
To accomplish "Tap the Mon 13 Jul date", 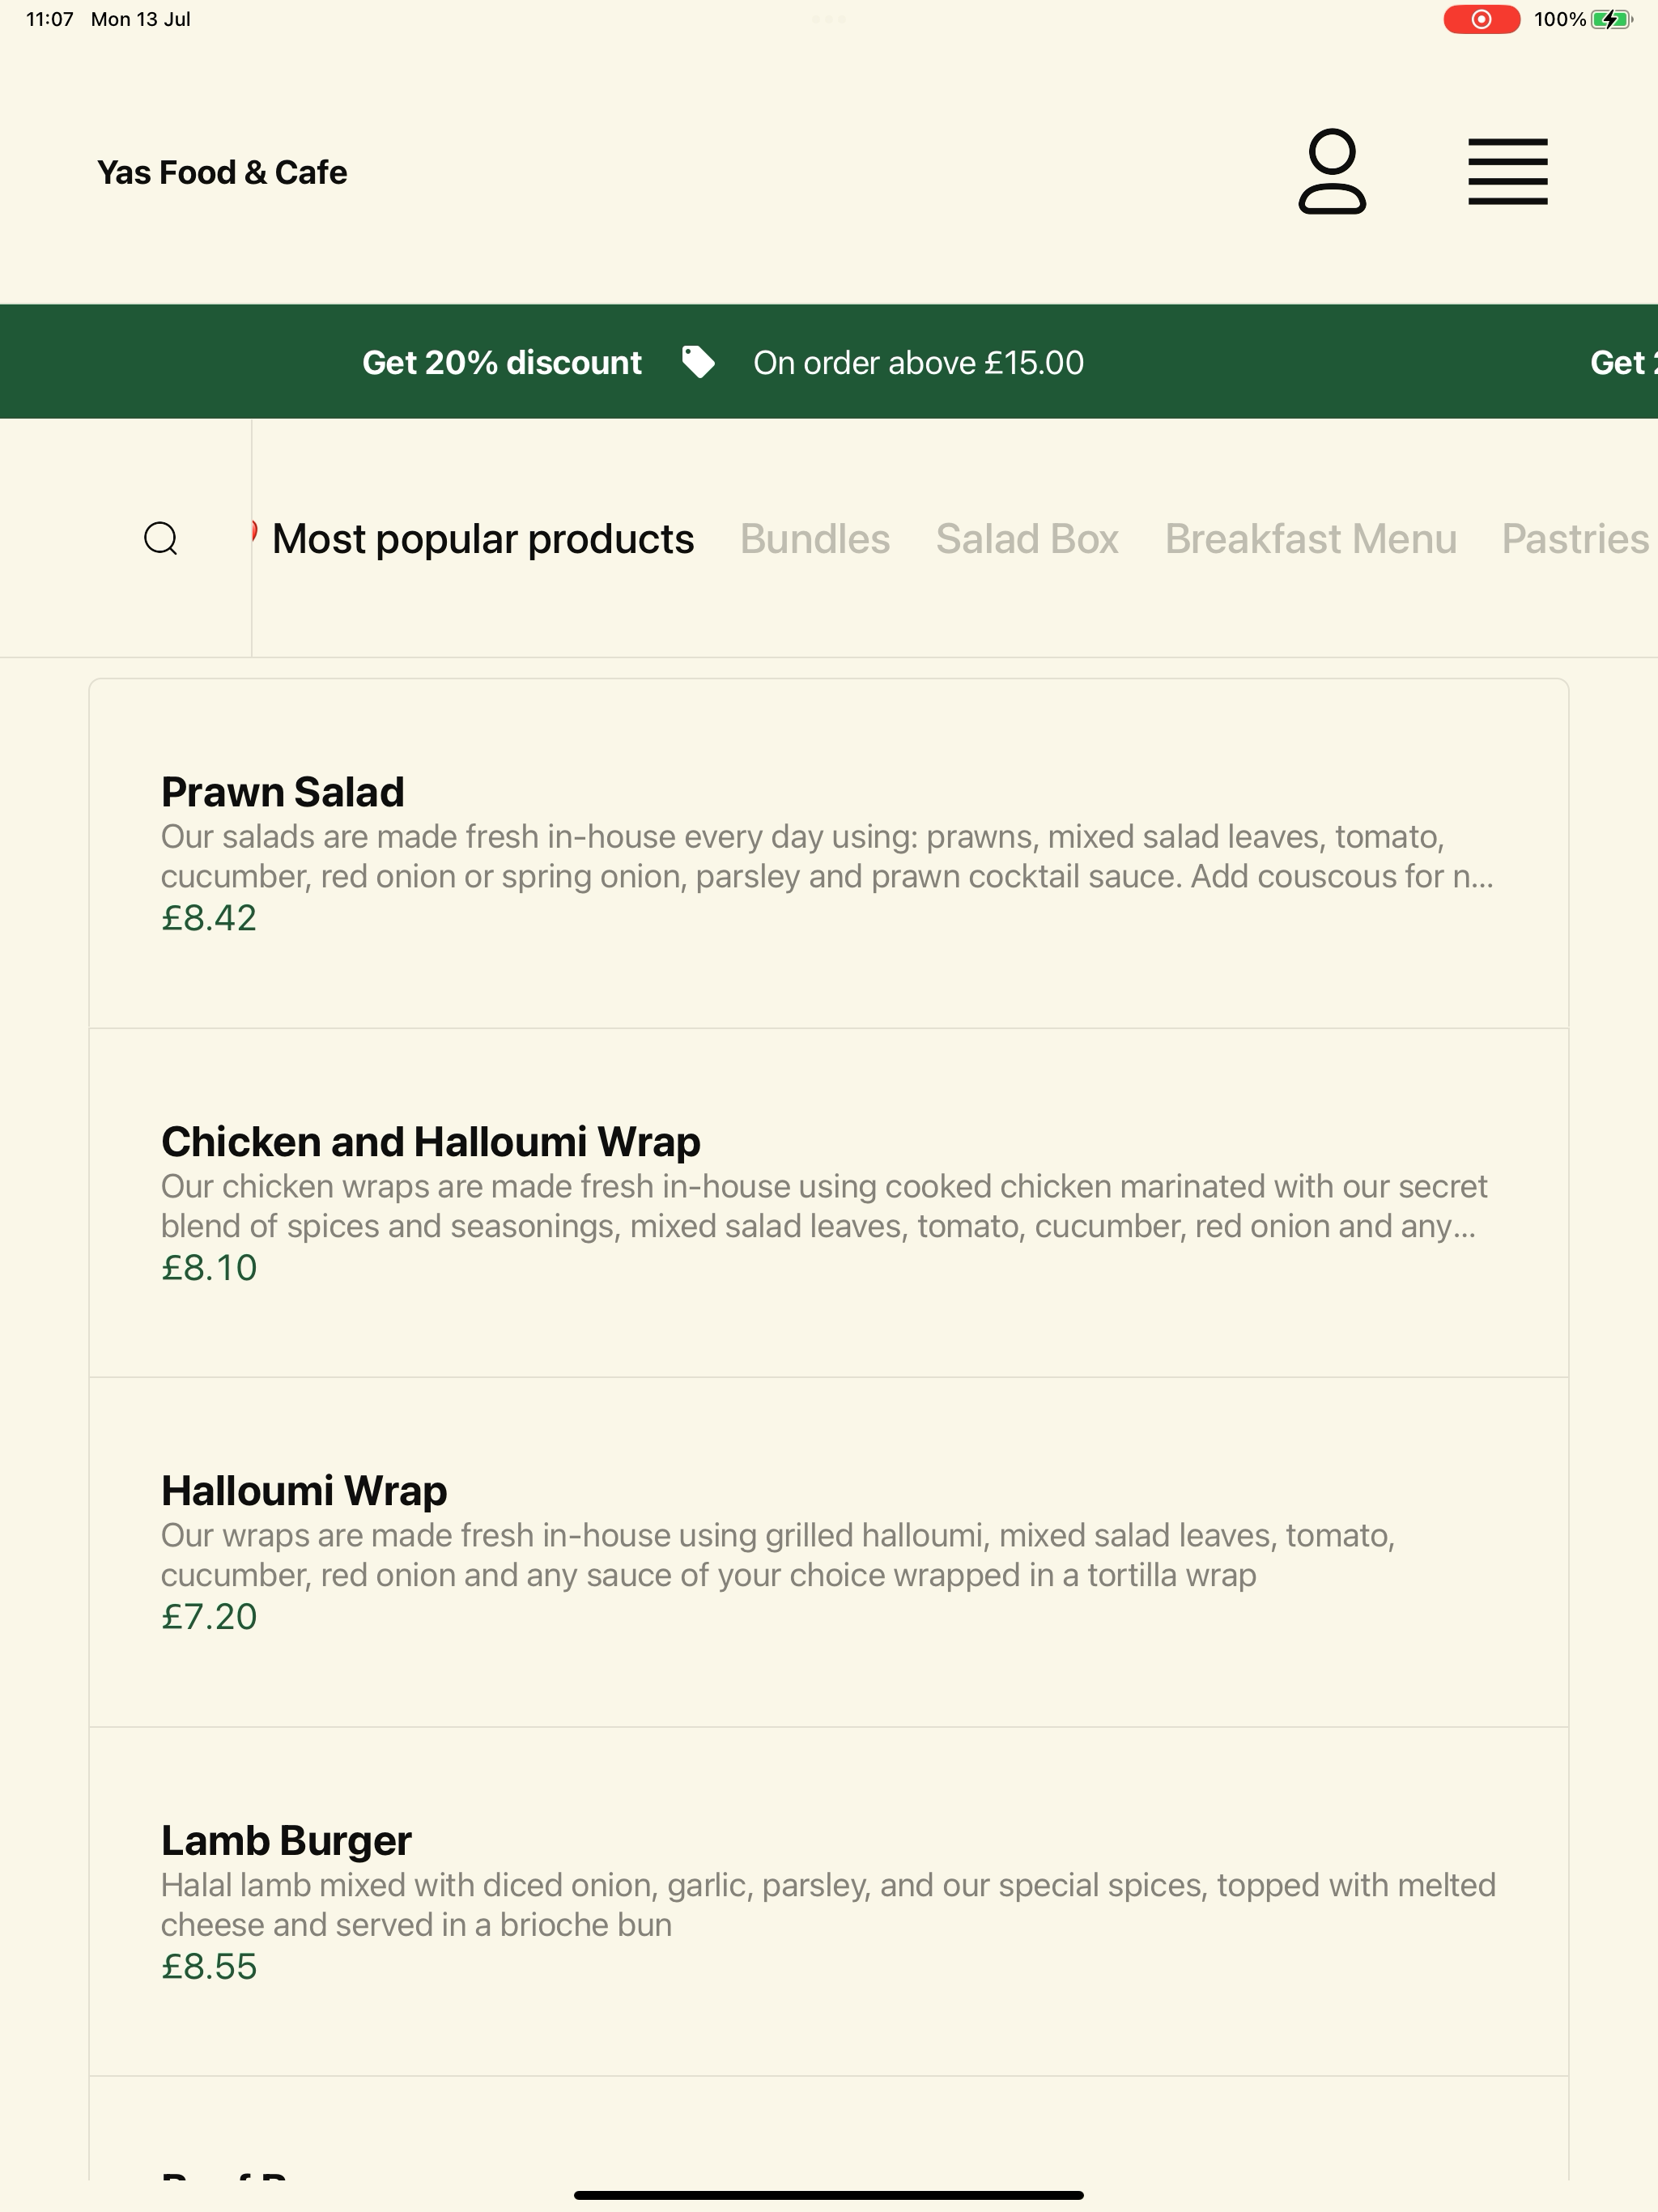I will (x=140, y=19).
